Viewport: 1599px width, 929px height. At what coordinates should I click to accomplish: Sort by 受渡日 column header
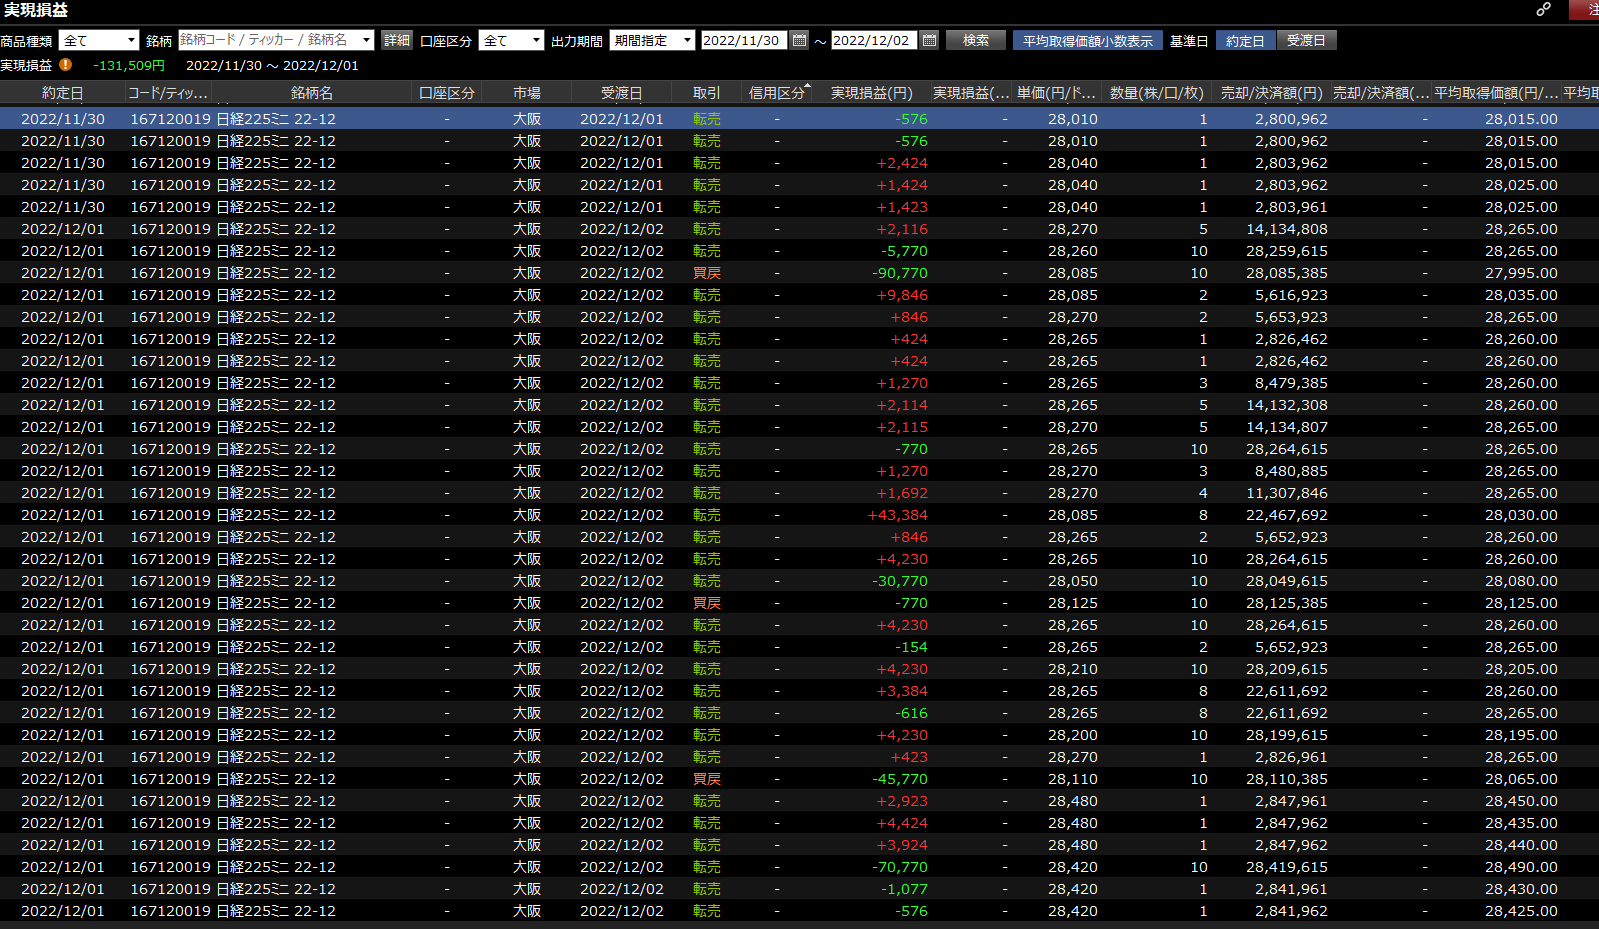[x=622, y=92]
